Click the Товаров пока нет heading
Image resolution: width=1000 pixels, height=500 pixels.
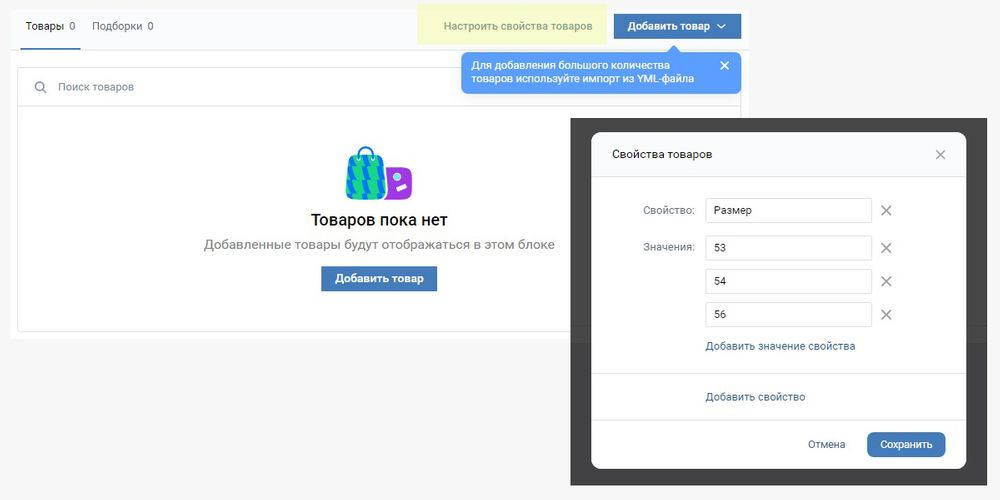[x=379, y=220]
